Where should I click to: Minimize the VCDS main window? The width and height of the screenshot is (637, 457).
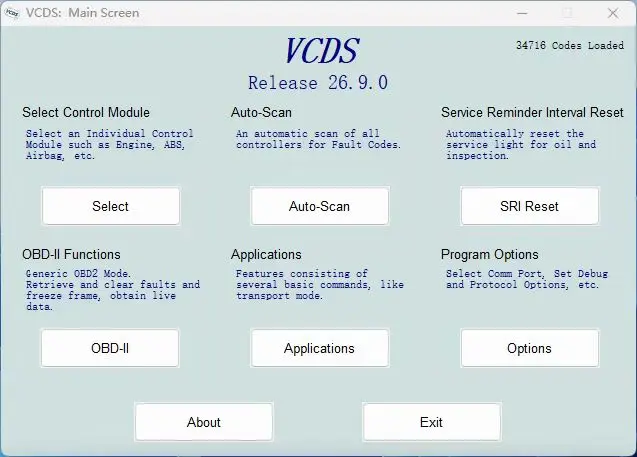click(x=522, y=13)
